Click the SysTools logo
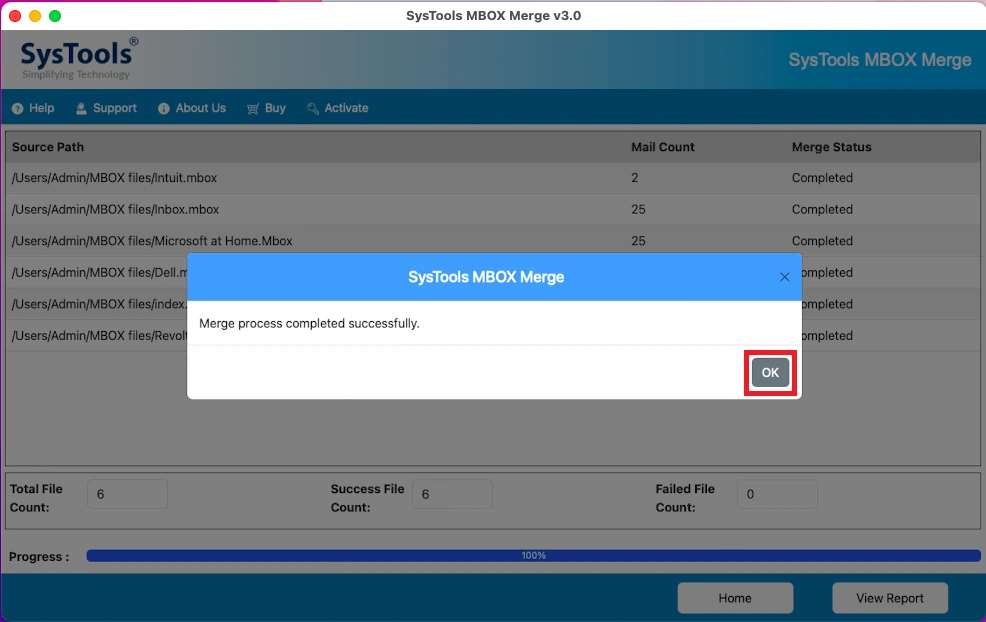Viewport: 986px width, 622px height. 78,58
